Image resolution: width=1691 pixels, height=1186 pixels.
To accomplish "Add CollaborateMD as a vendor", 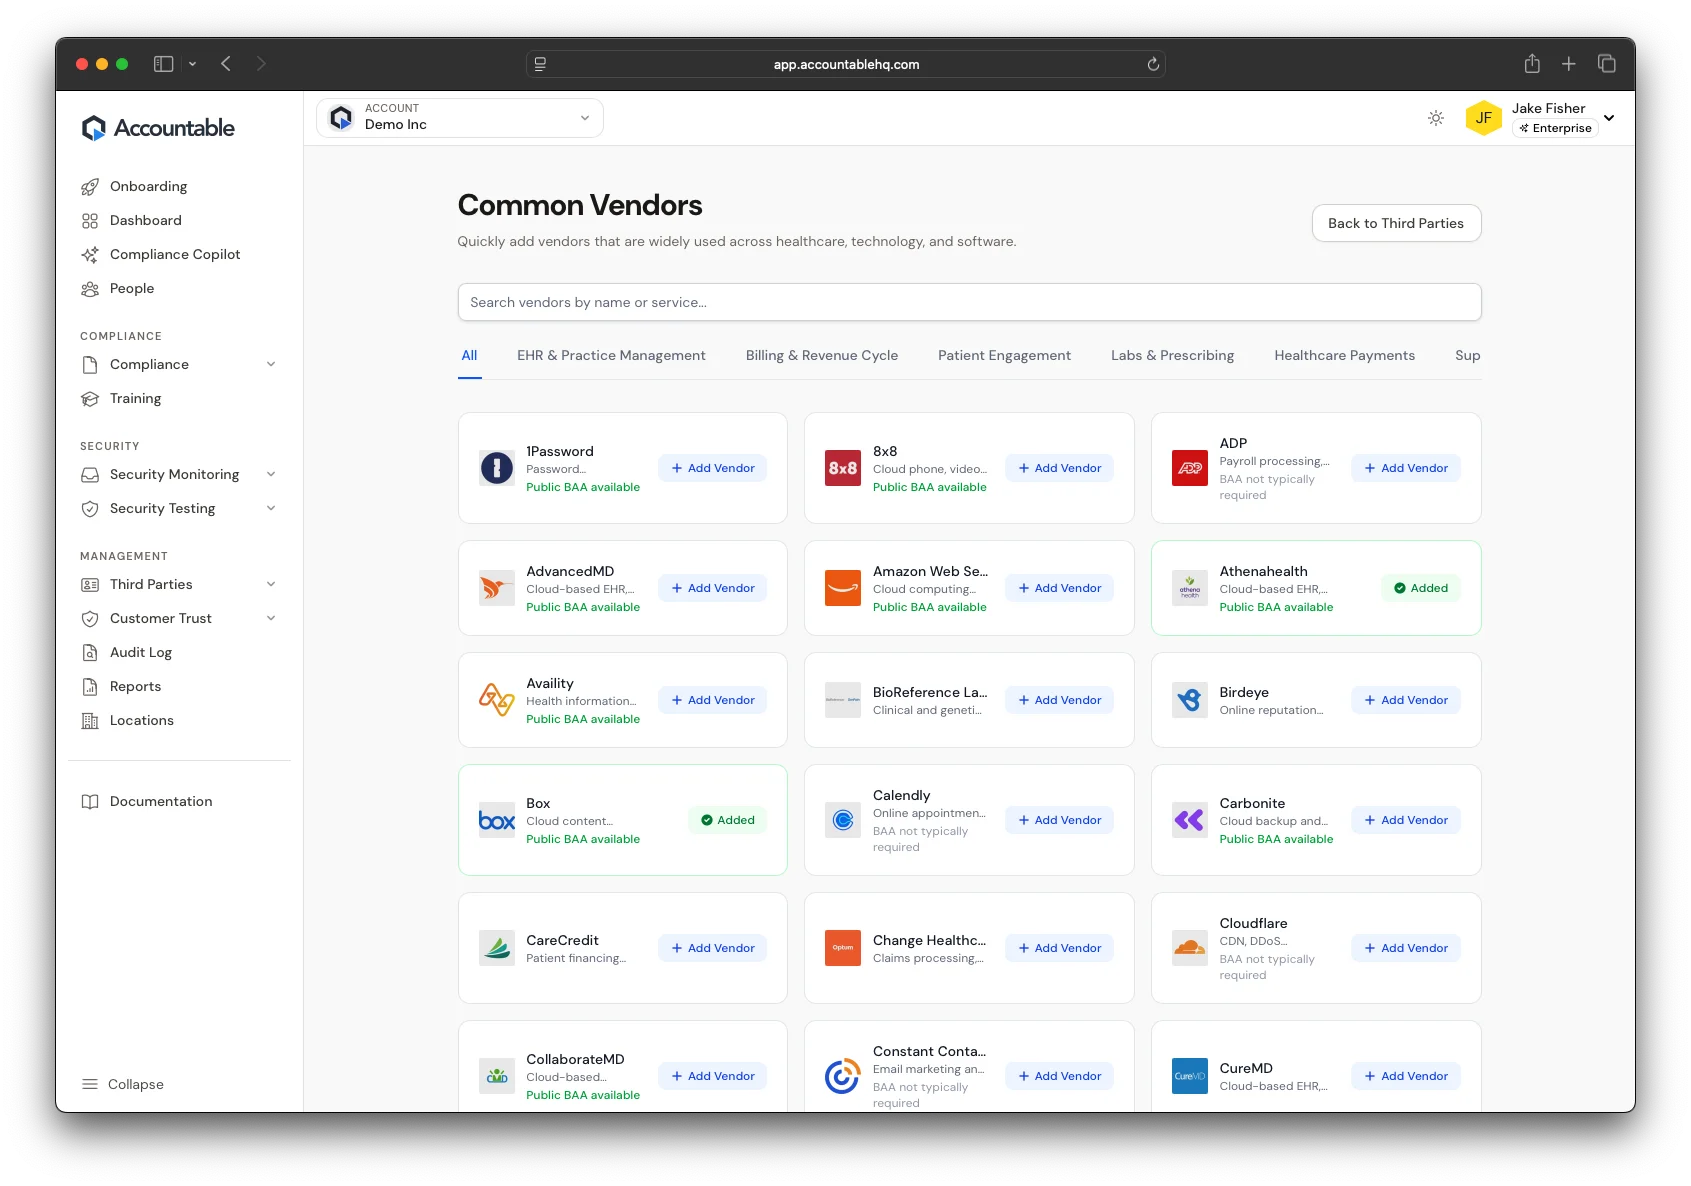I will [x=712, y=1076].
